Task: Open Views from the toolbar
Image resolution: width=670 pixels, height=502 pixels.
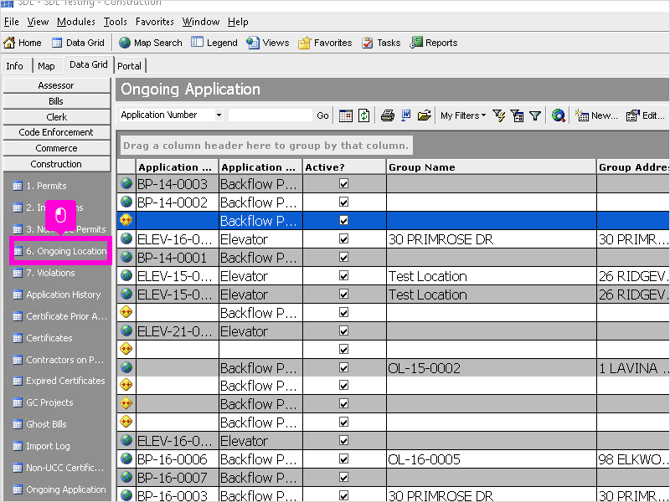Action: pyautogui.click(x=267, y=43)
